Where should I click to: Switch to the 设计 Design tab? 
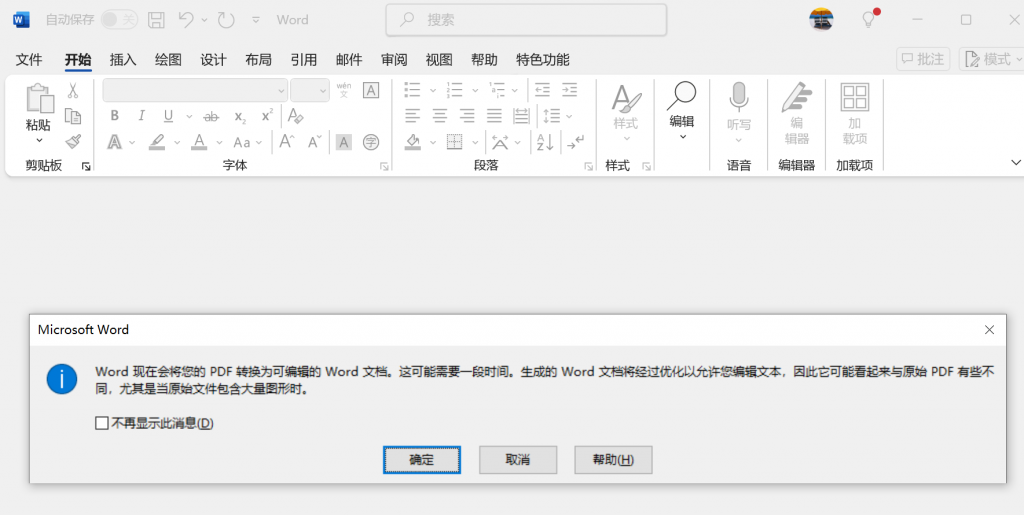click(213, 60)
